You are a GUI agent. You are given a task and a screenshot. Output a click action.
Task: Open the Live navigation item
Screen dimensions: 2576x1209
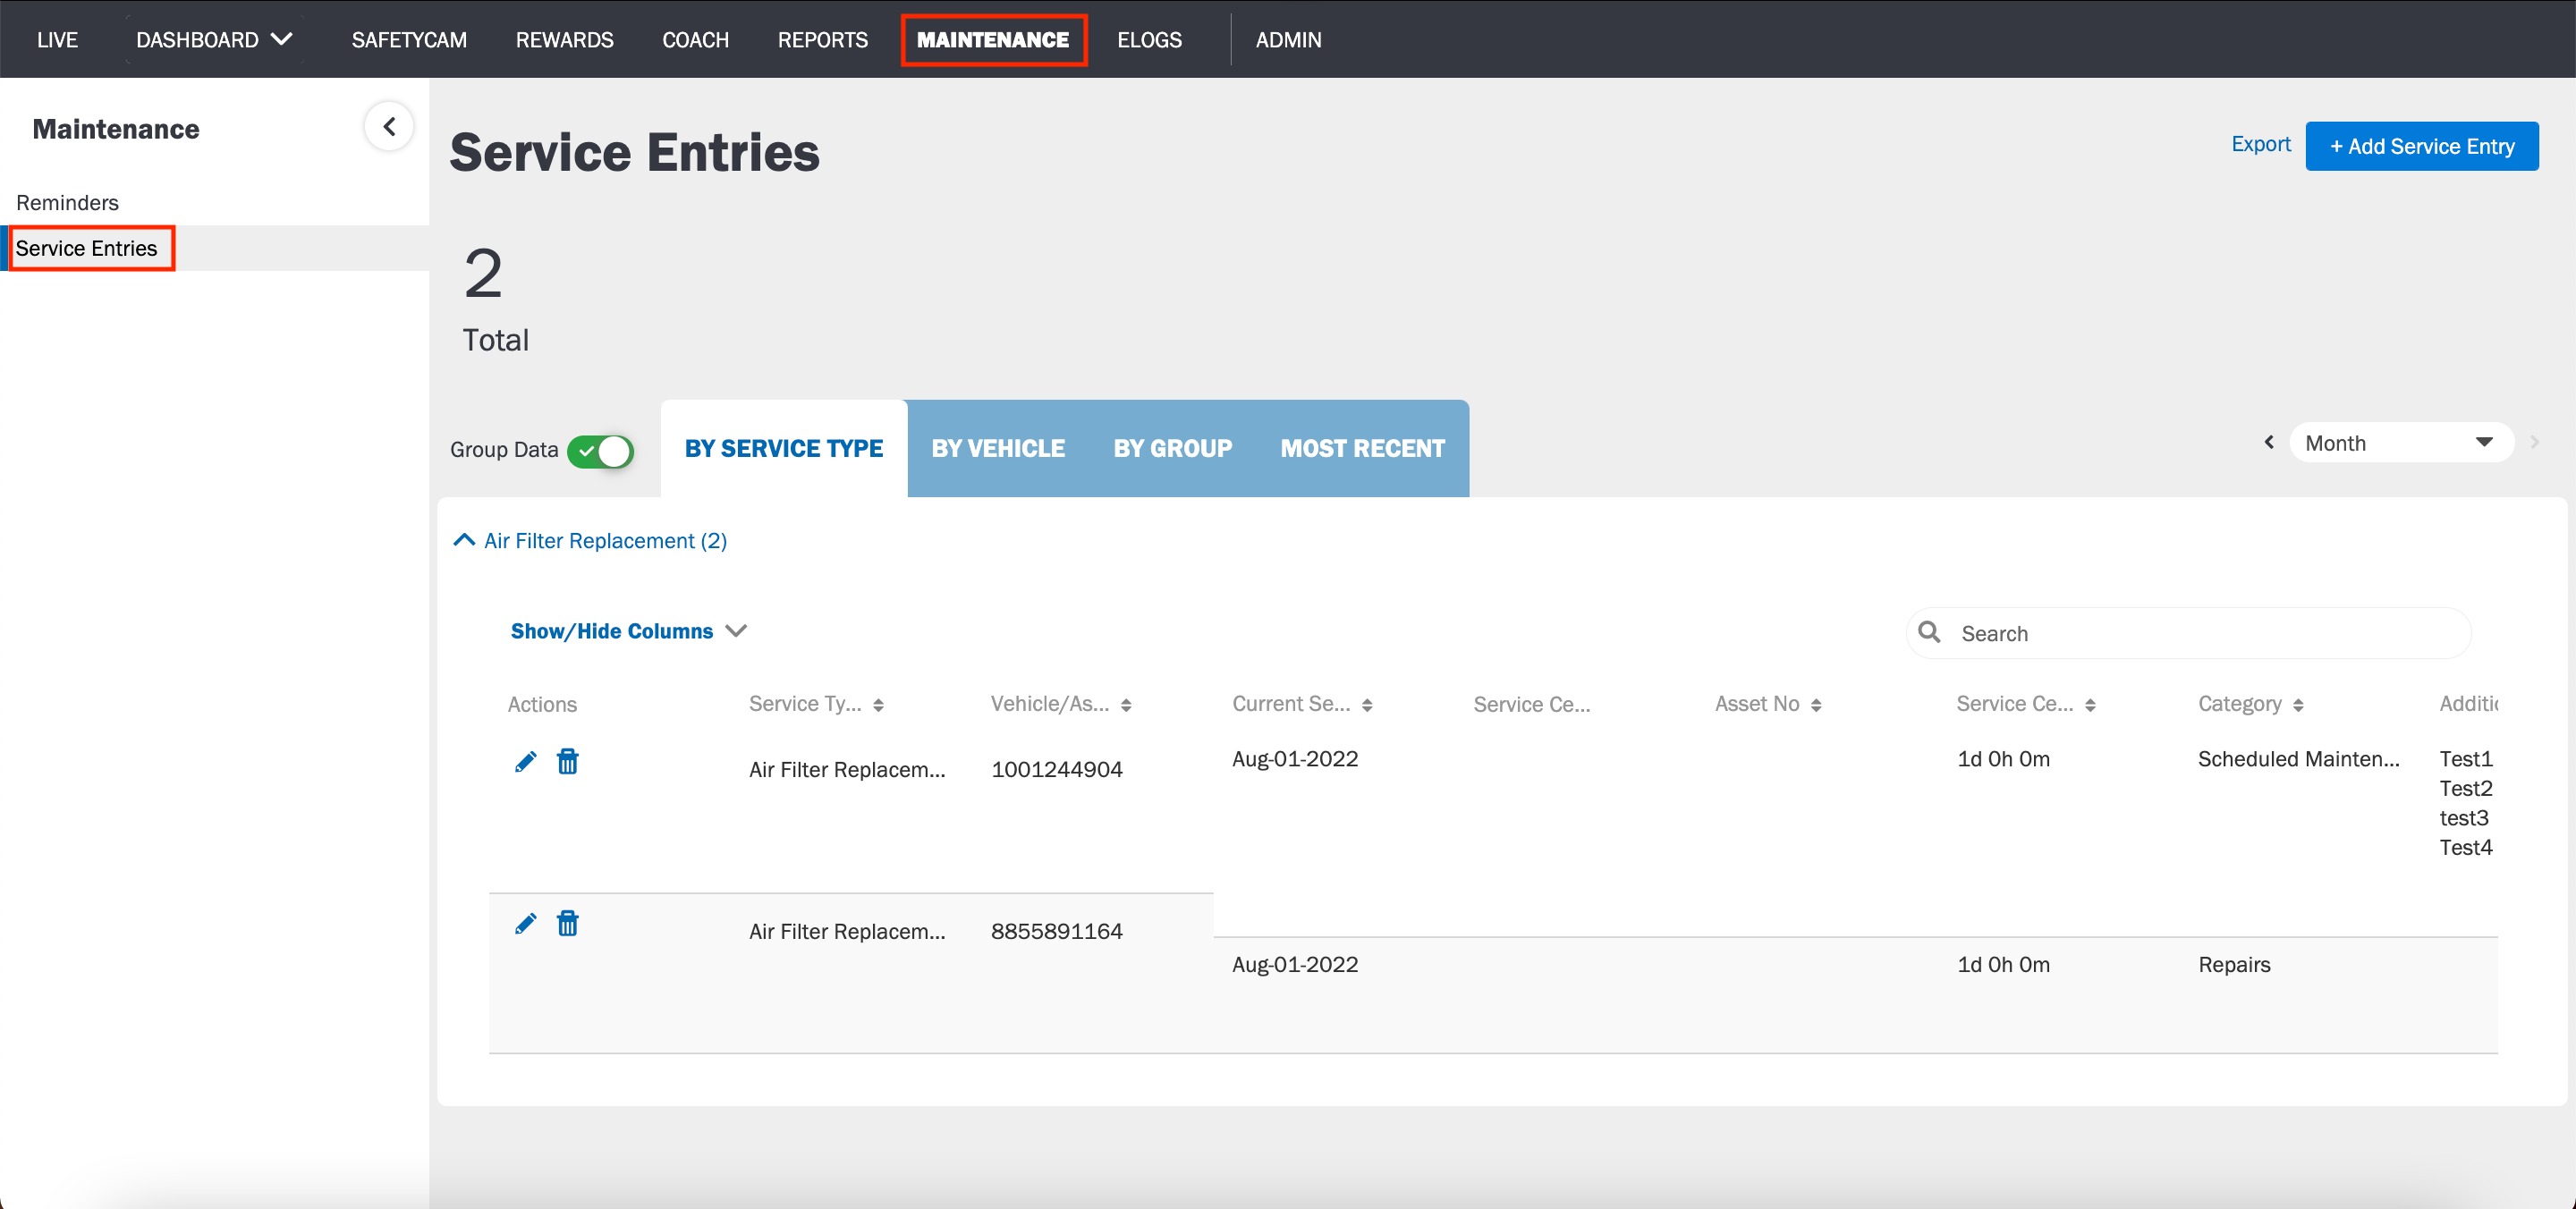(x=57, y=39)
